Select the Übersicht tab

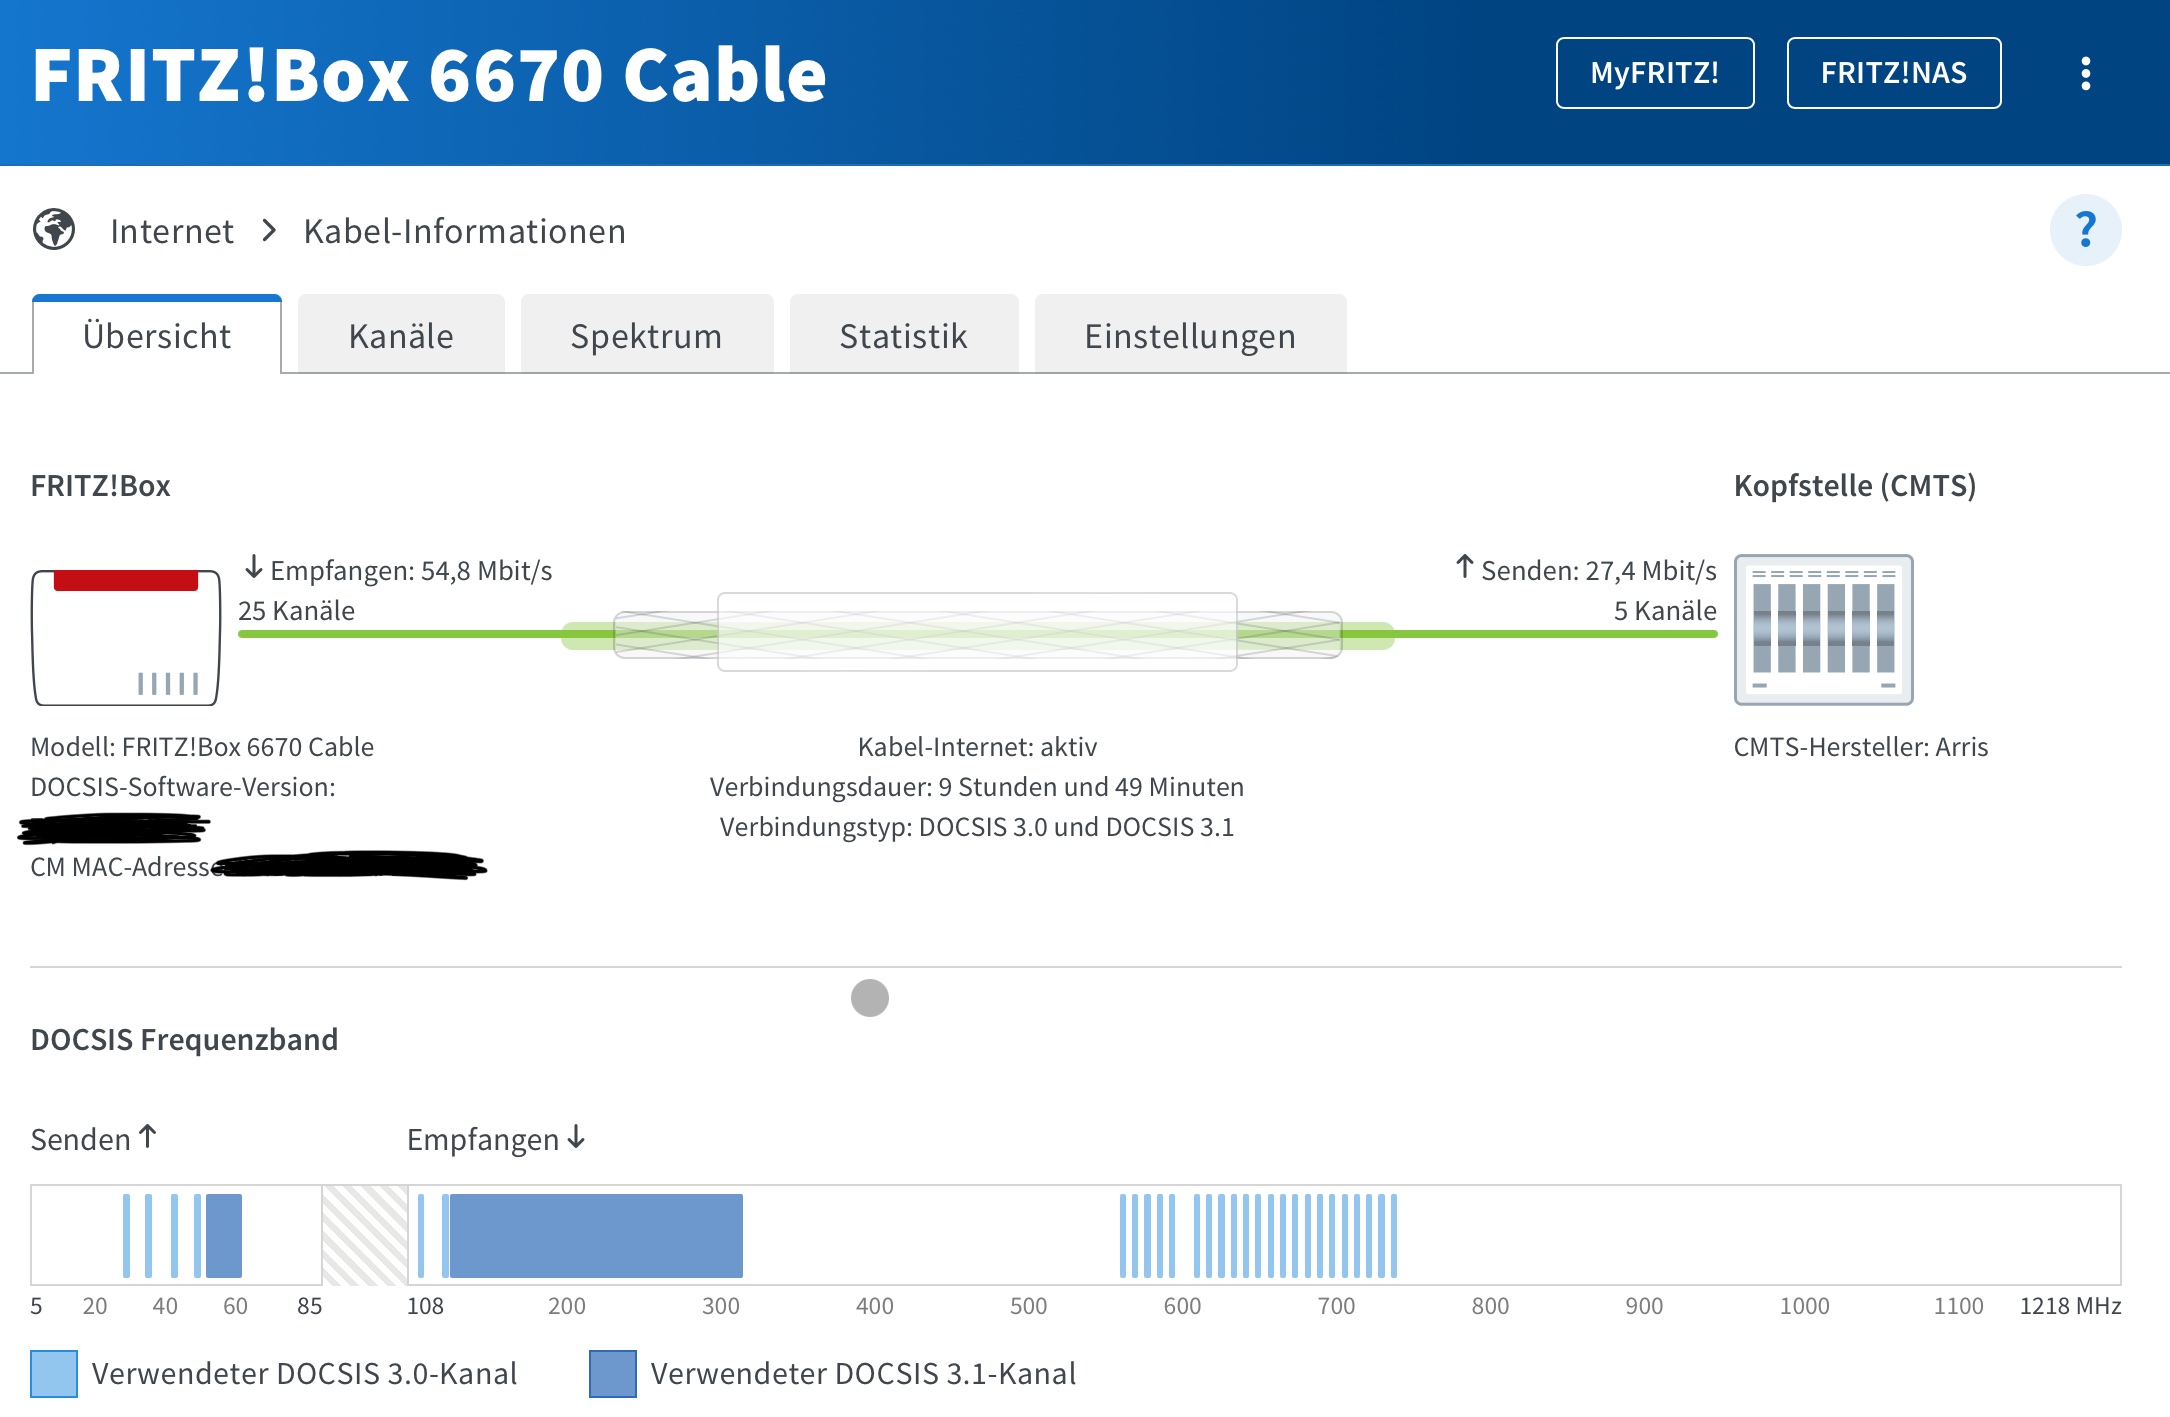coord(157,336)
